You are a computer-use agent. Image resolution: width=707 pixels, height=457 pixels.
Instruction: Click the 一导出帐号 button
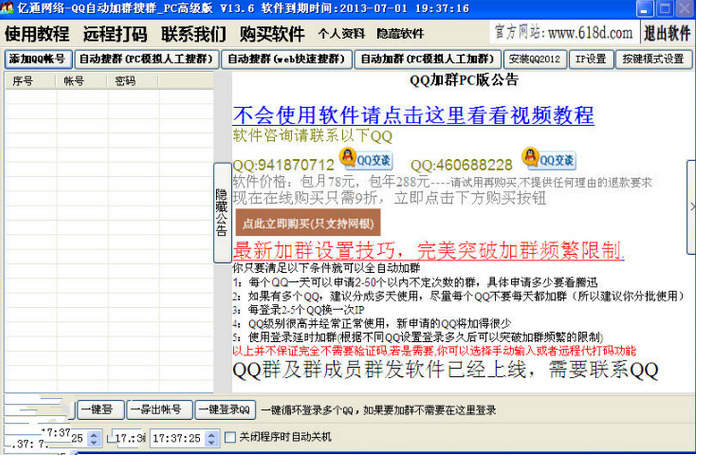click(x=159, y=410)
